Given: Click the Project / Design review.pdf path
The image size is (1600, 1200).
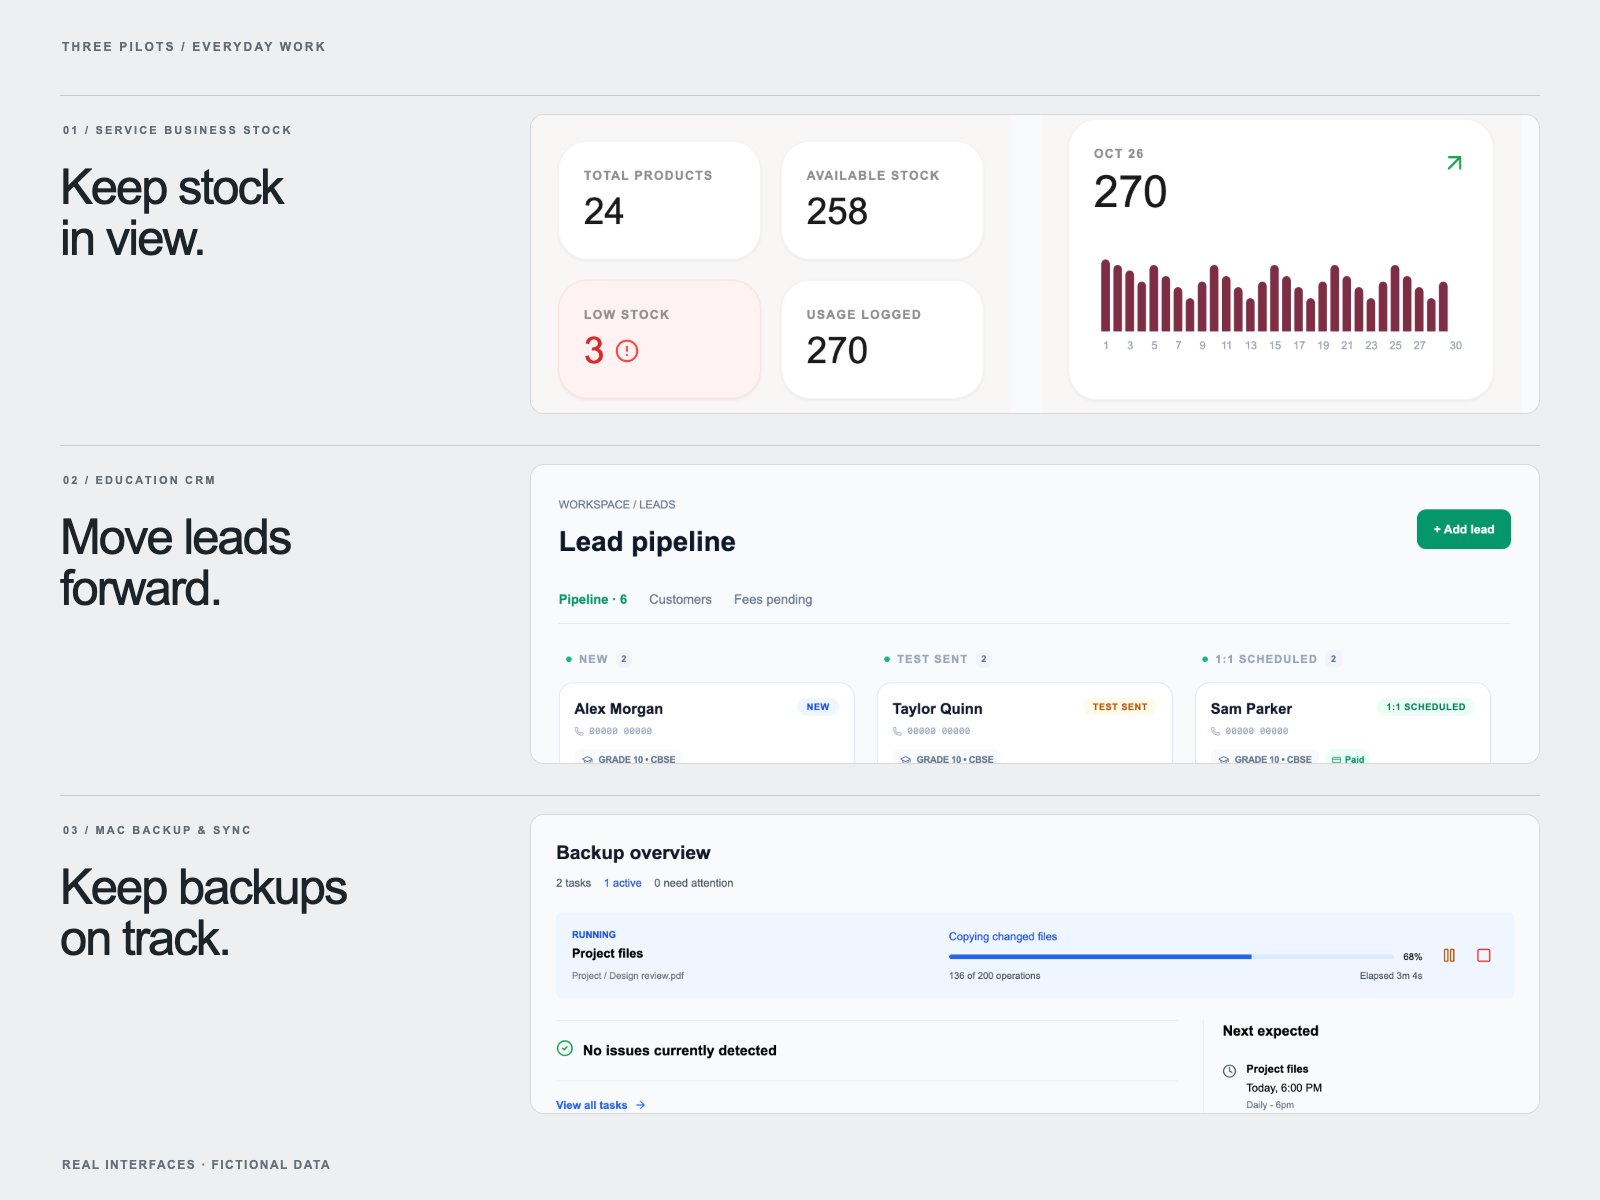Looking at the screenshot, I should click(x=628, y=976).
